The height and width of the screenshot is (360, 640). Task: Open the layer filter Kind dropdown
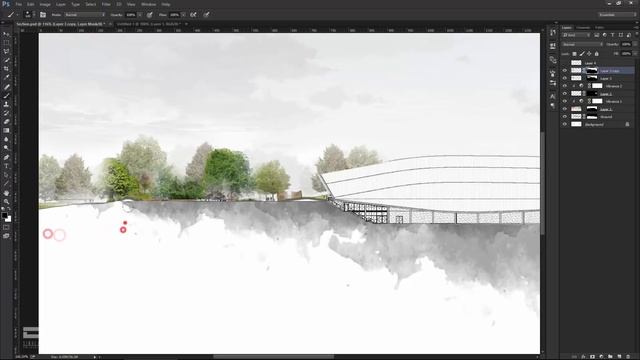point(577,35)
